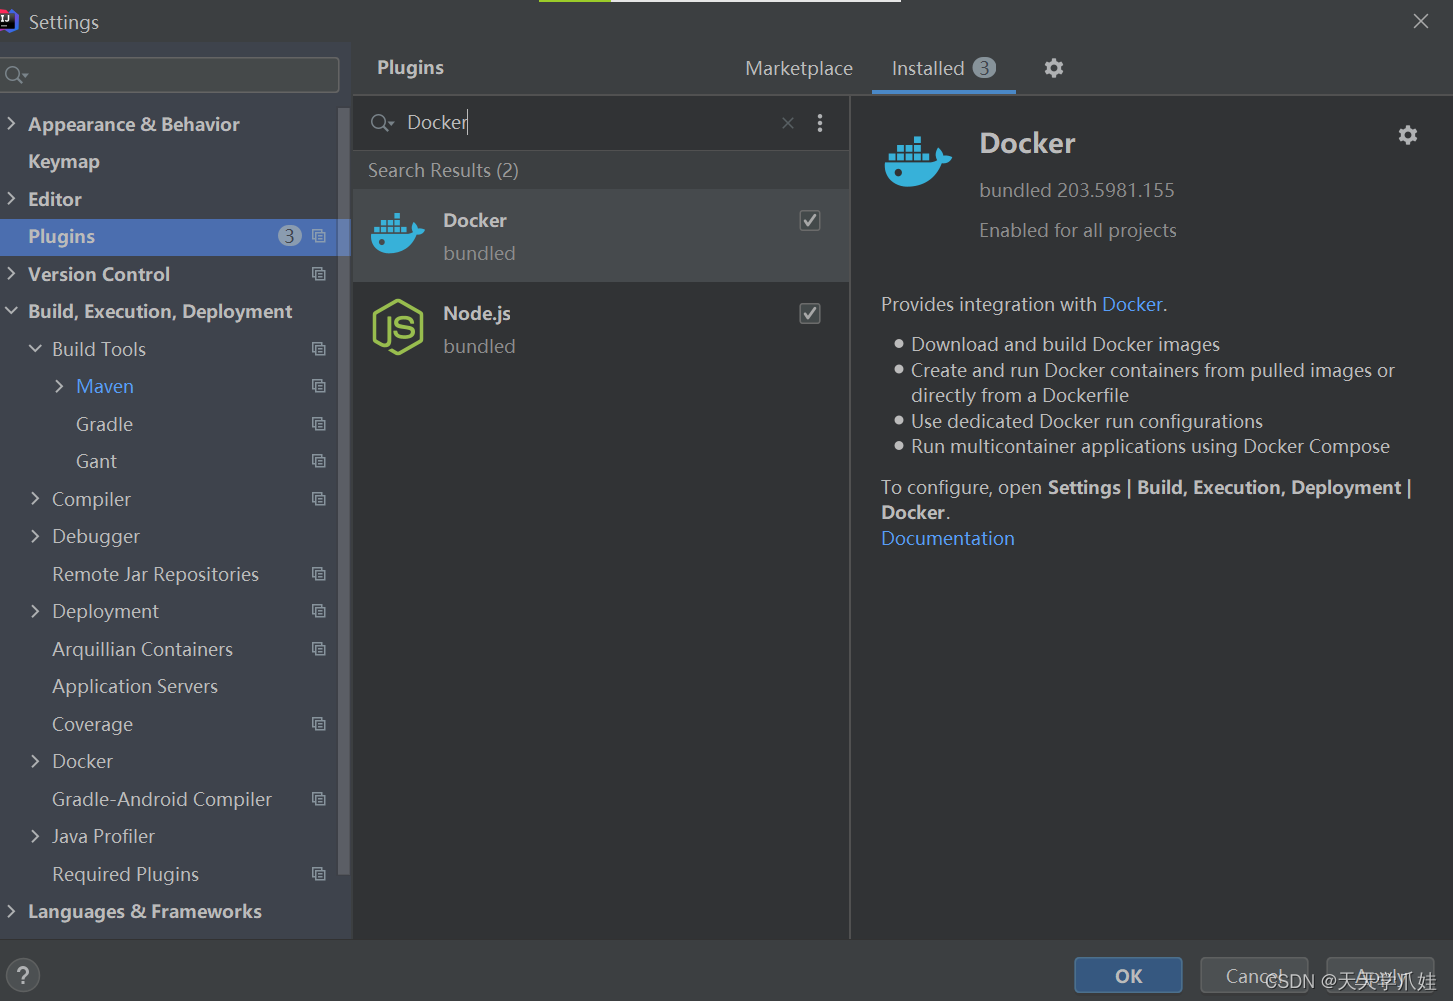
Task: Click the project-level icon next to Maven
Action: (x=319, y=386)
